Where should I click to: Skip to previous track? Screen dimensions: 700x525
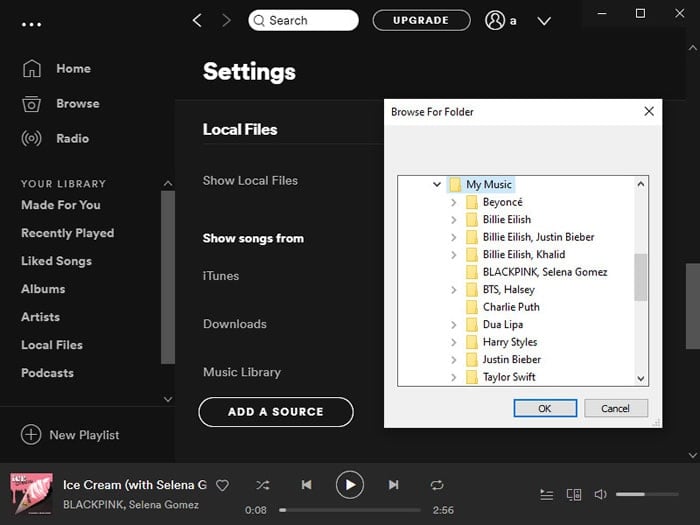306,485
